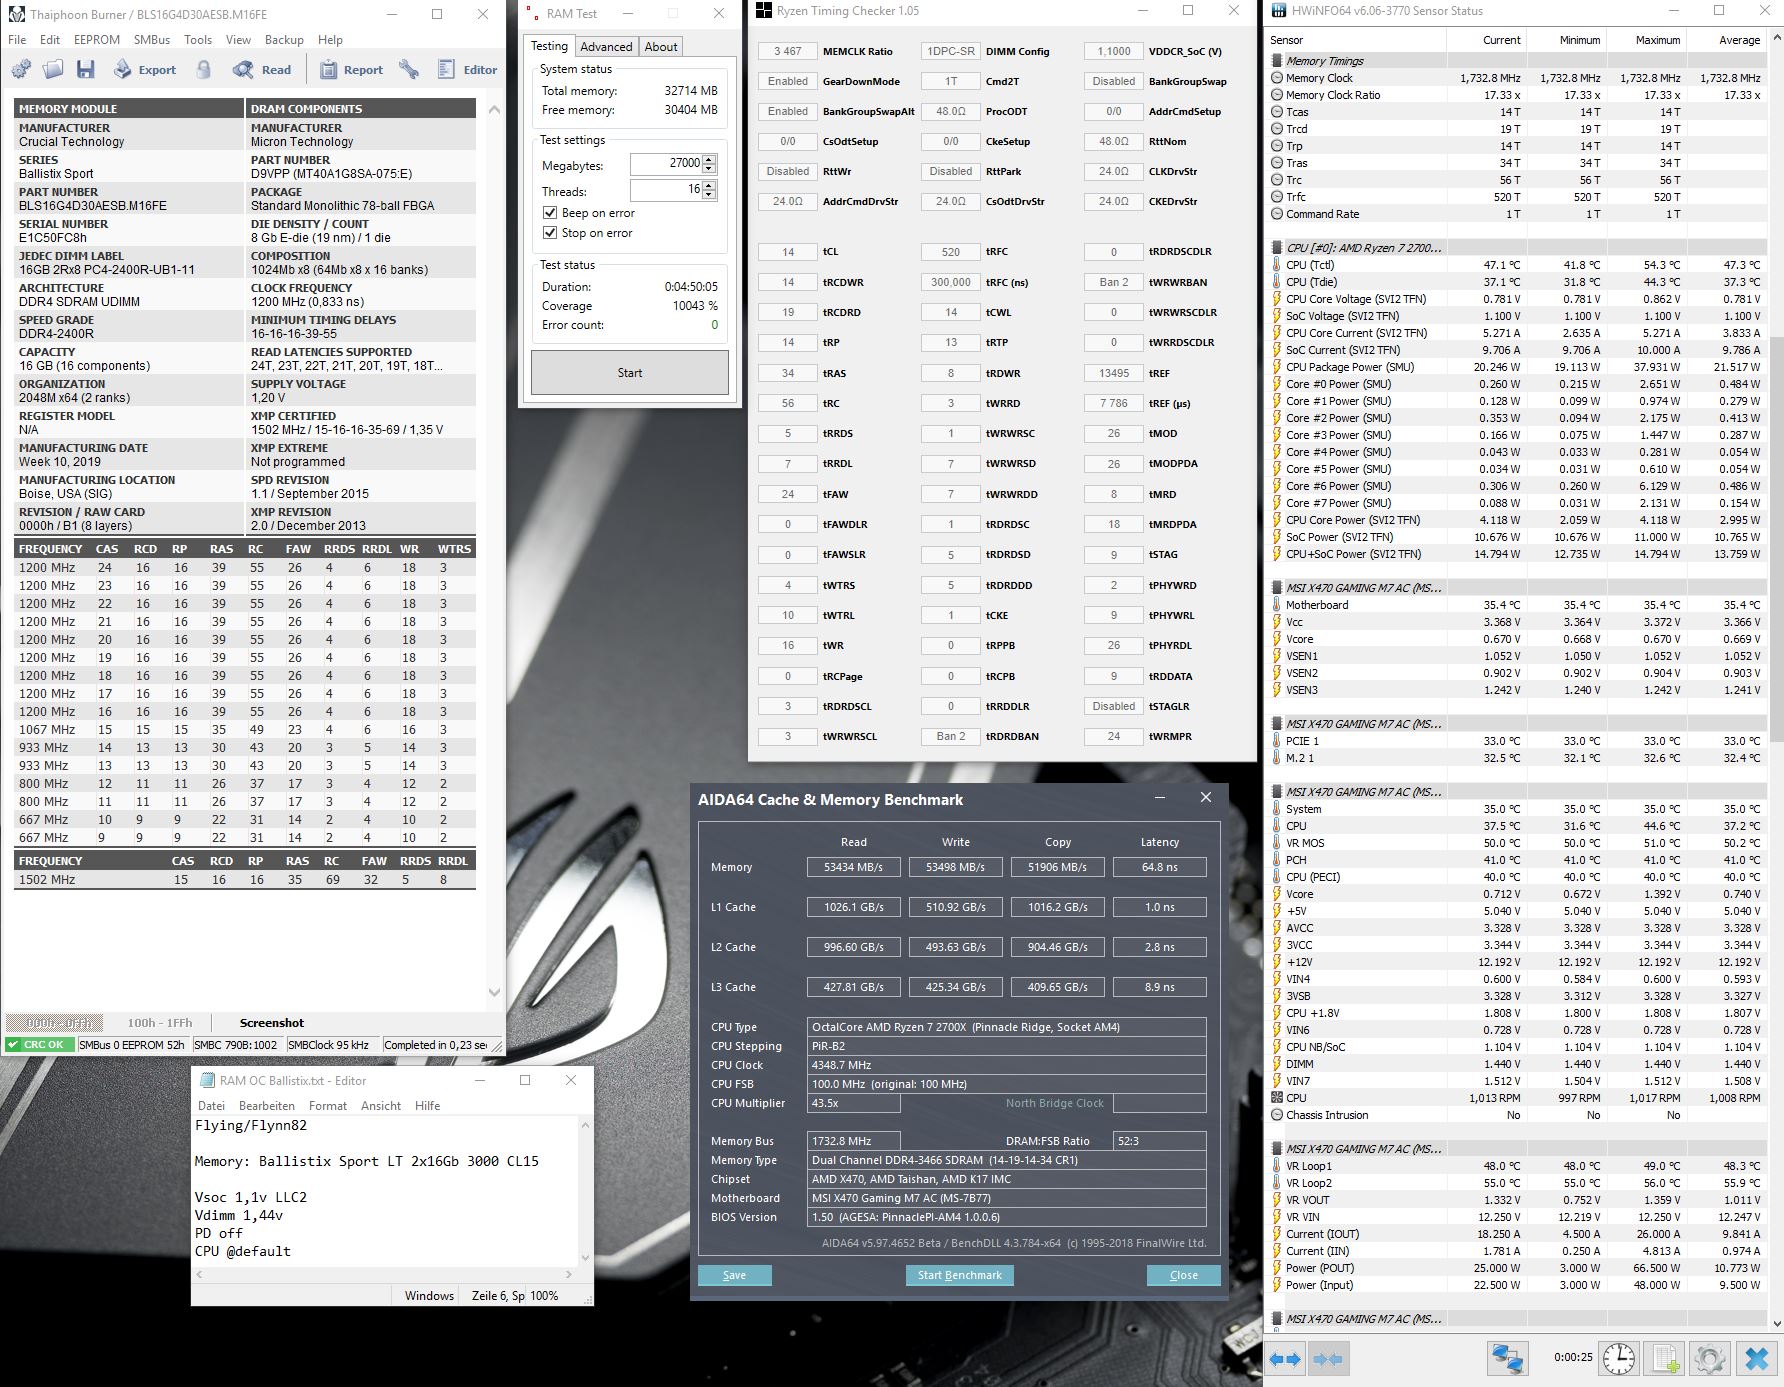Click Read SPD in Thaiphoon Burner toolbar
1784x1387 pixels.
click(262, 69)
